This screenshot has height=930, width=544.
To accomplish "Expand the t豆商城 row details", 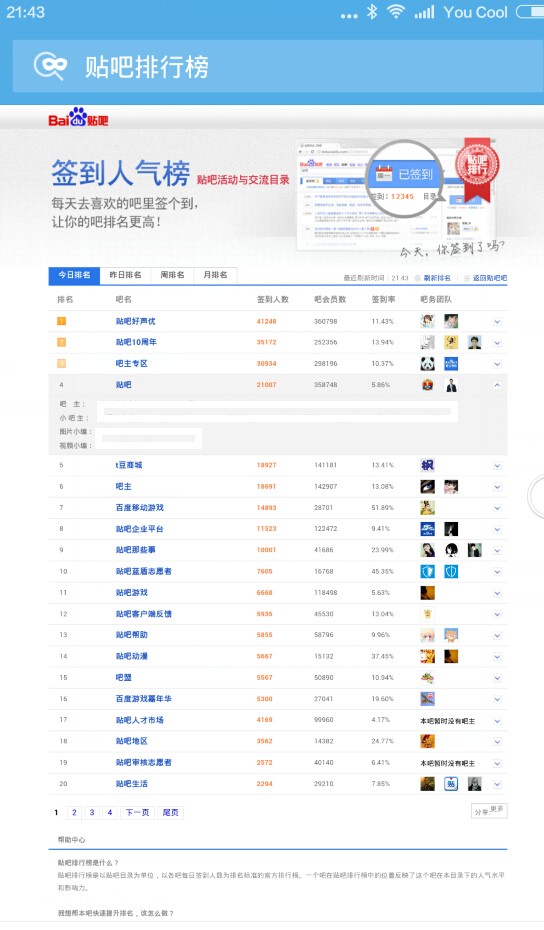I will point(497,466).
